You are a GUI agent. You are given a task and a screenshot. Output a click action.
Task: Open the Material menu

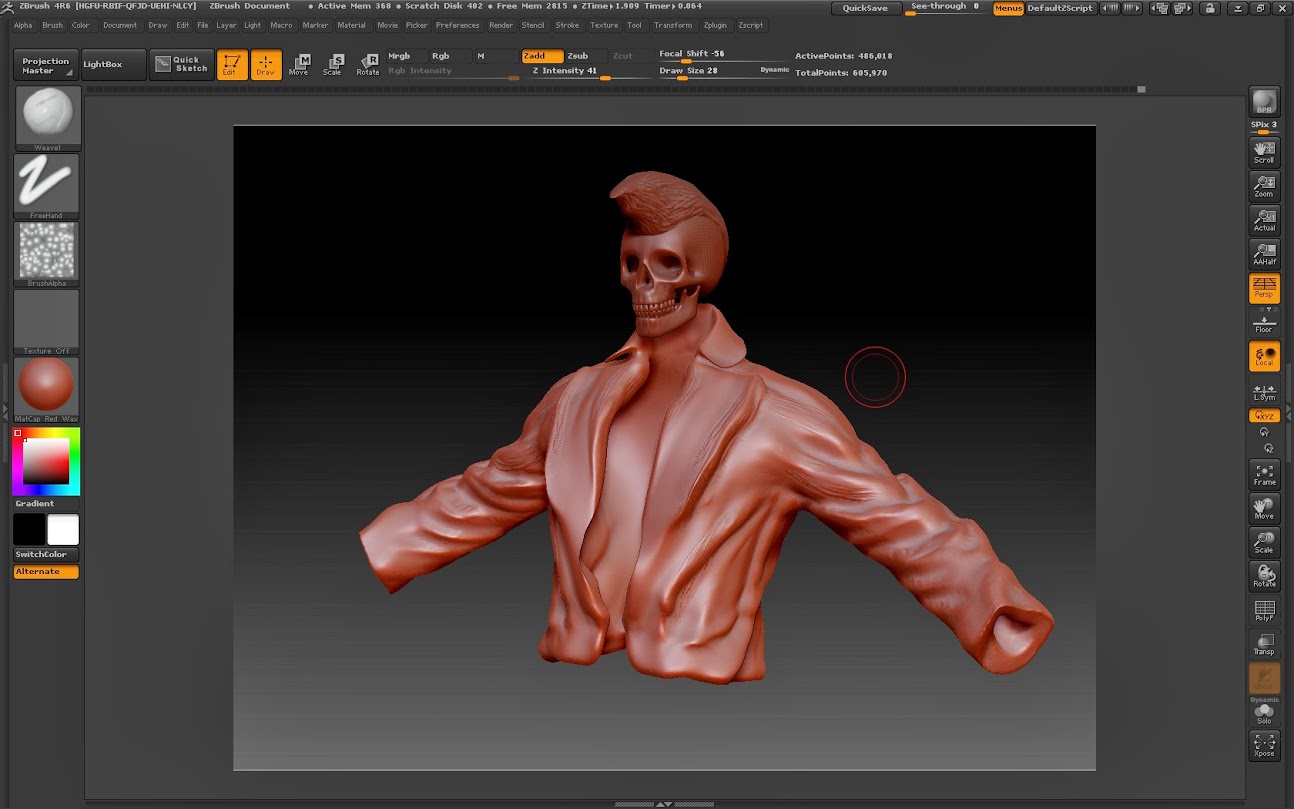pyautogui.click(x=351, y=25)
